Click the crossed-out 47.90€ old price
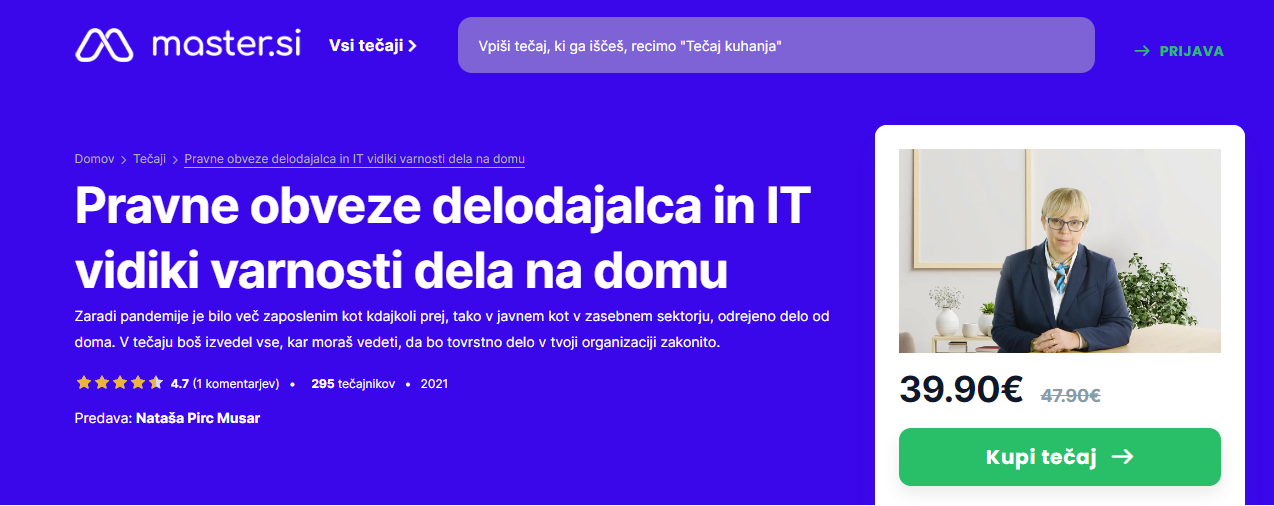1274x506 pixels. pos(1070,395)
